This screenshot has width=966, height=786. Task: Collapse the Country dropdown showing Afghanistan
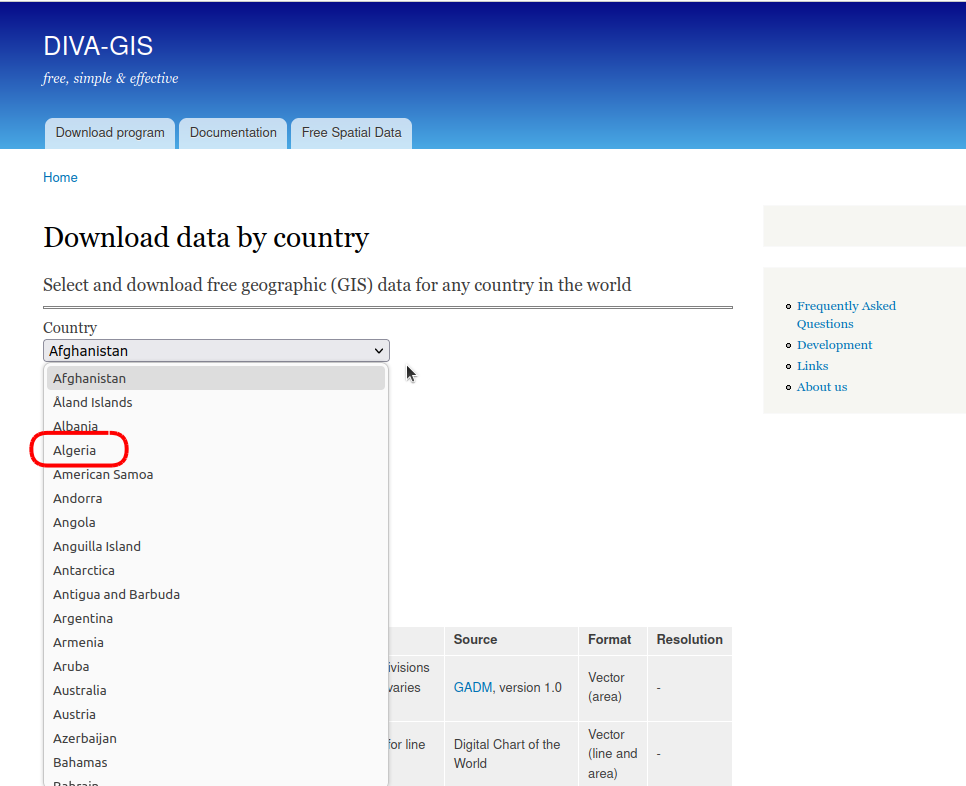[216, 350]
